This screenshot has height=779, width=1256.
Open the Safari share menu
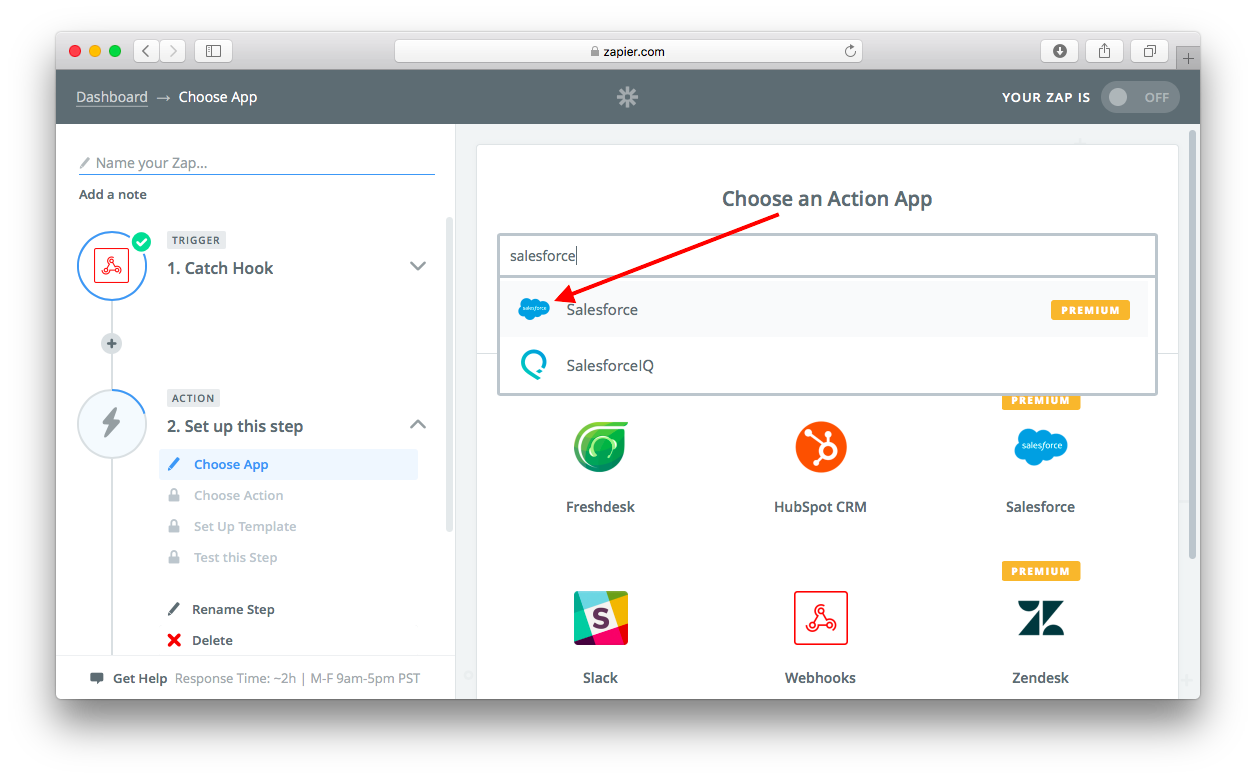(x=1104, y=50)
